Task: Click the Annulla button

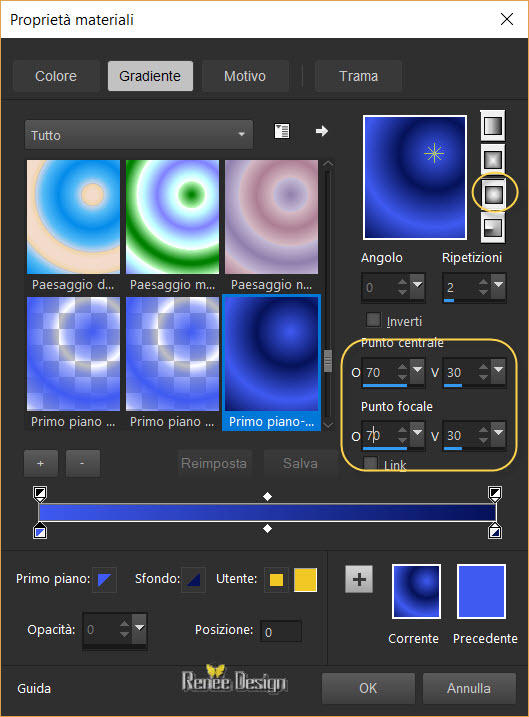Action: coord(469,688)
